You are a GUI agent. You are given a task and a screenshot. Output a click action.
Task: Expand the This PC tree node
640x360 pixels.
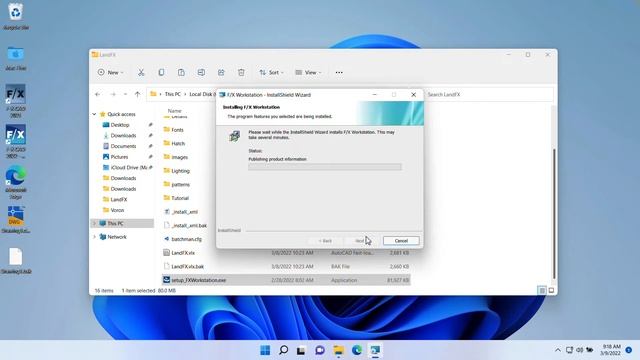tap(94, 223)
